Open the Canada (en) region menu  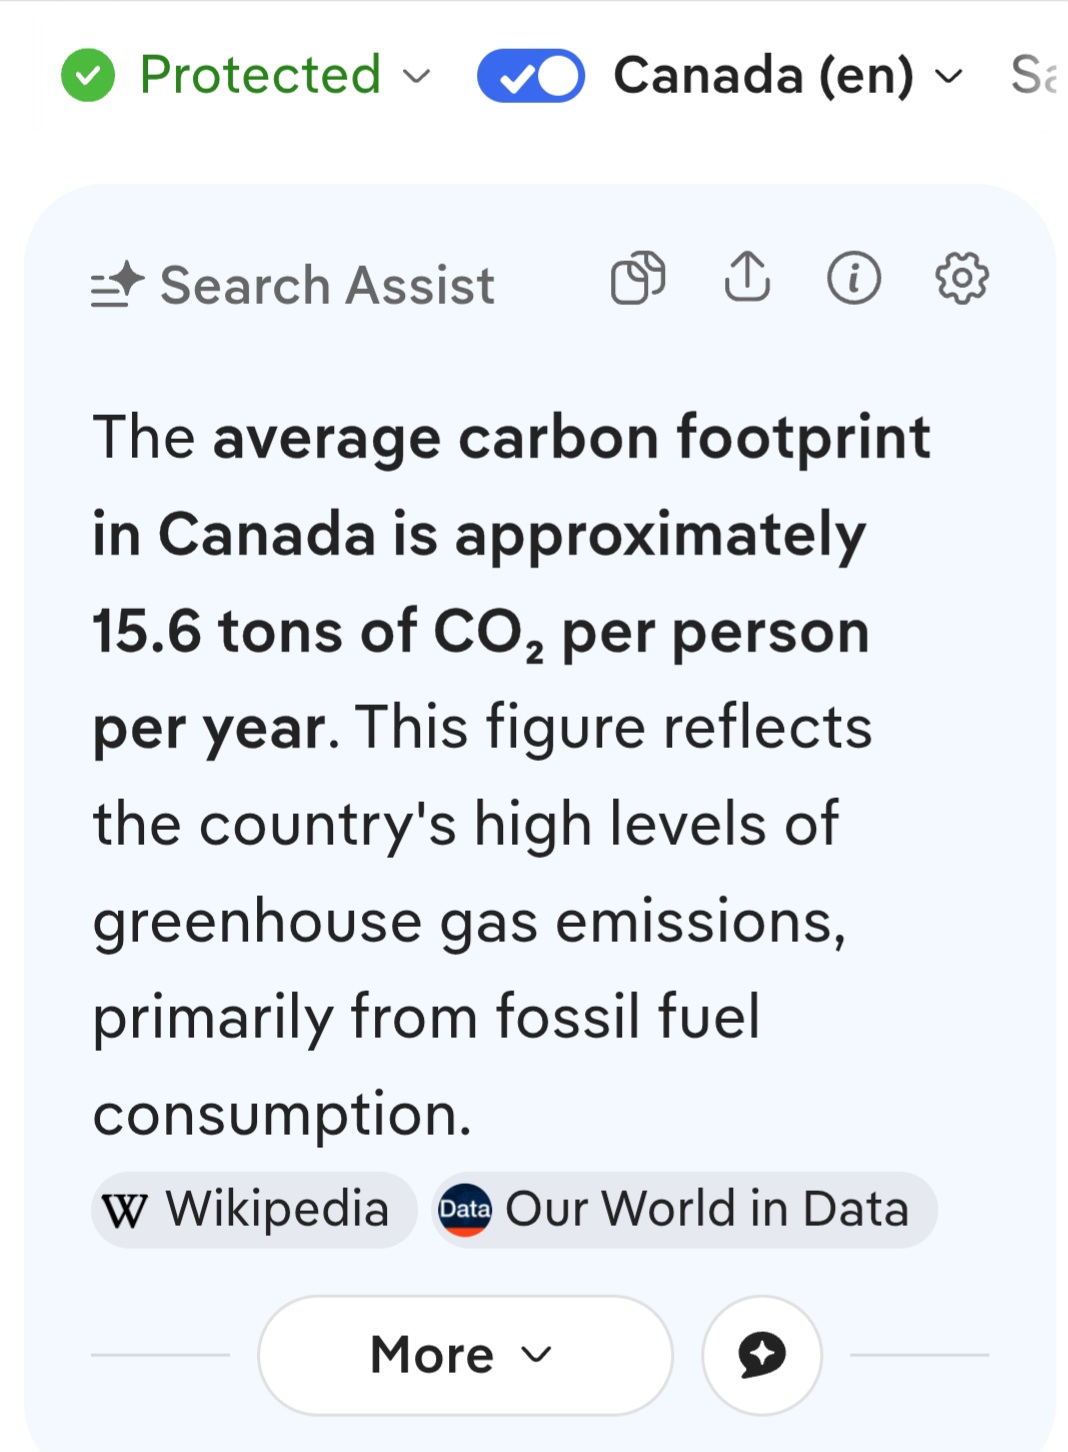coord(763,76)
